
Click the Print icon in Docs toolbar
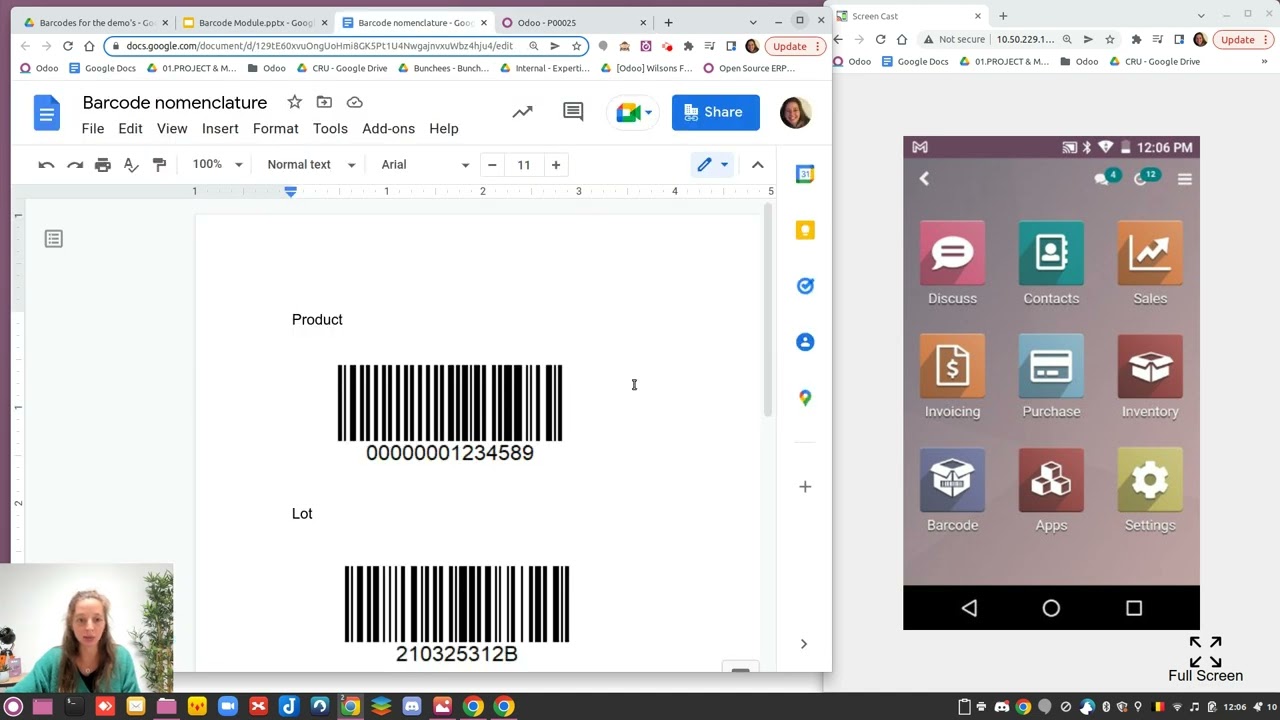[x=103, y=165]
